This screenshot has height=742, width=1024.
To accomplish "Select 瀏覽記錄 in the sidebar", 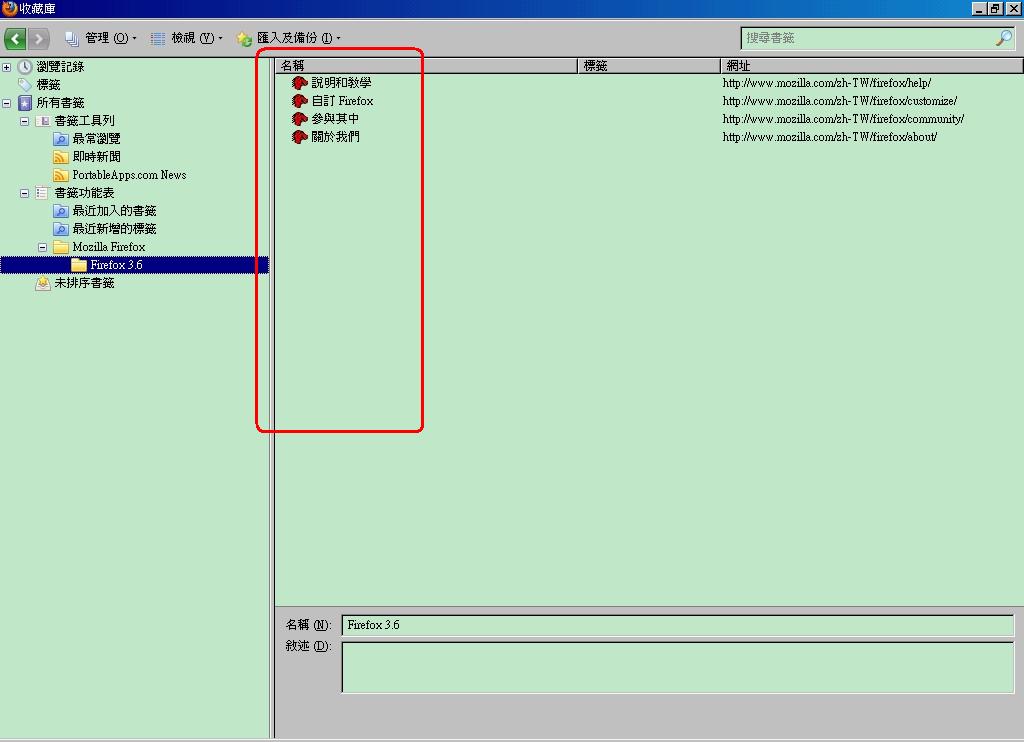I will pos(60,67).
